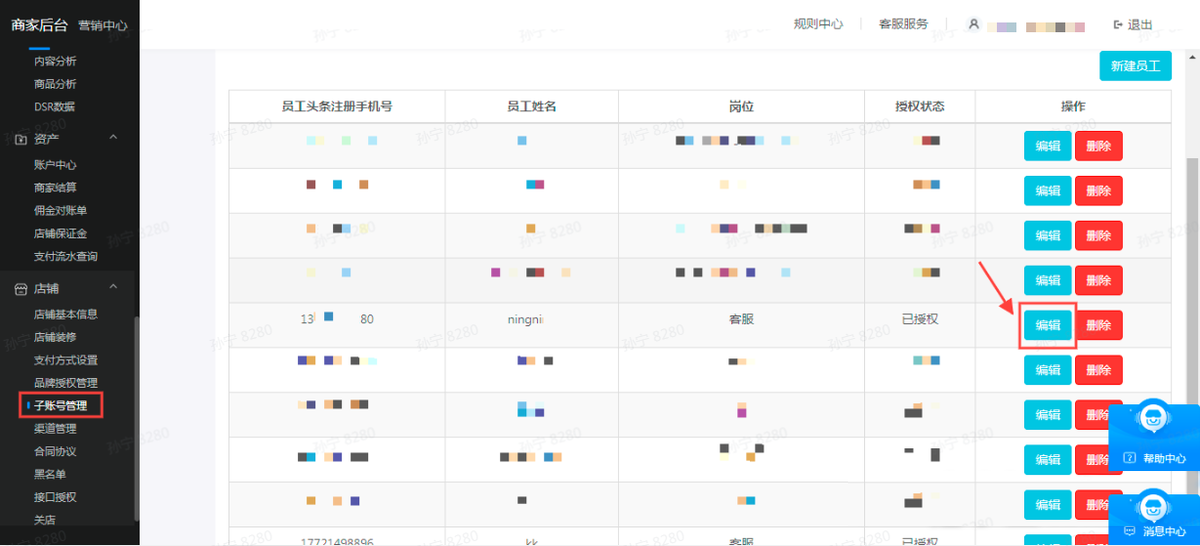The width and height of the screenshot is (1200, 546).
Task: Select 子账号管理 in sidebar
Action: click(60, 406)
